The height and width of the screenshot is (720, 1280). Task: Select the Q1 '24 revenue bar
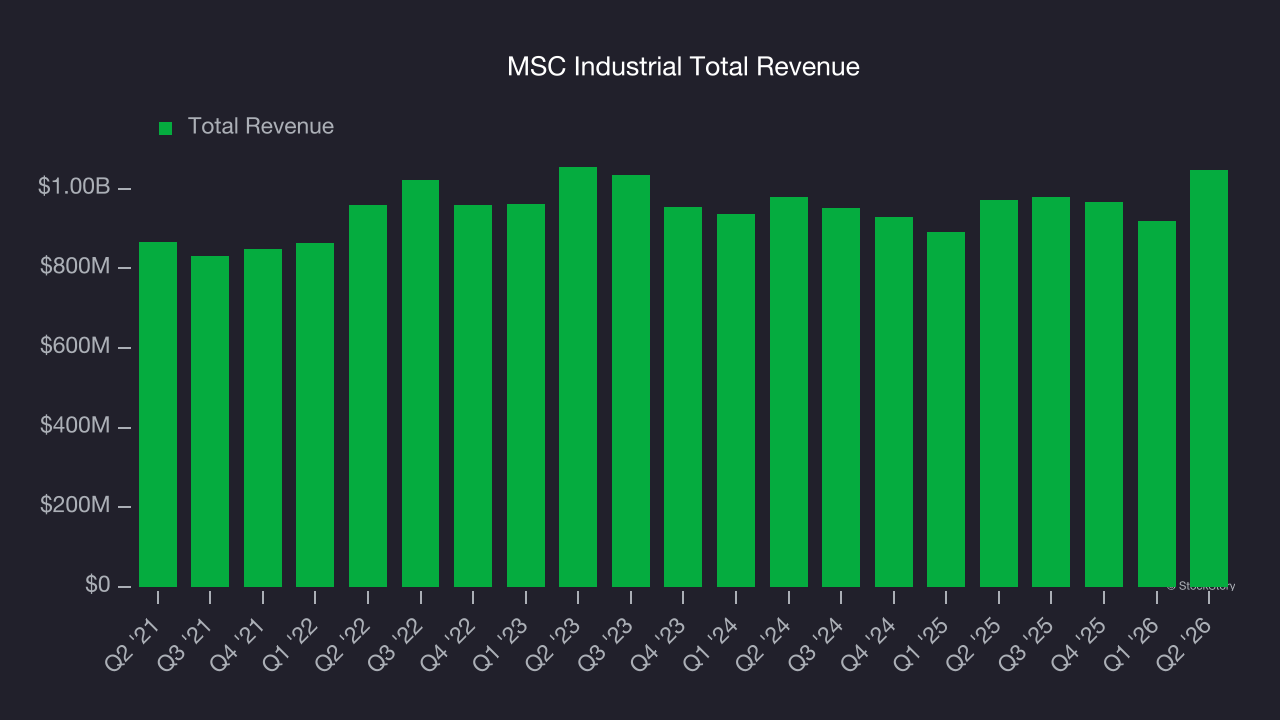pos(736,400)
